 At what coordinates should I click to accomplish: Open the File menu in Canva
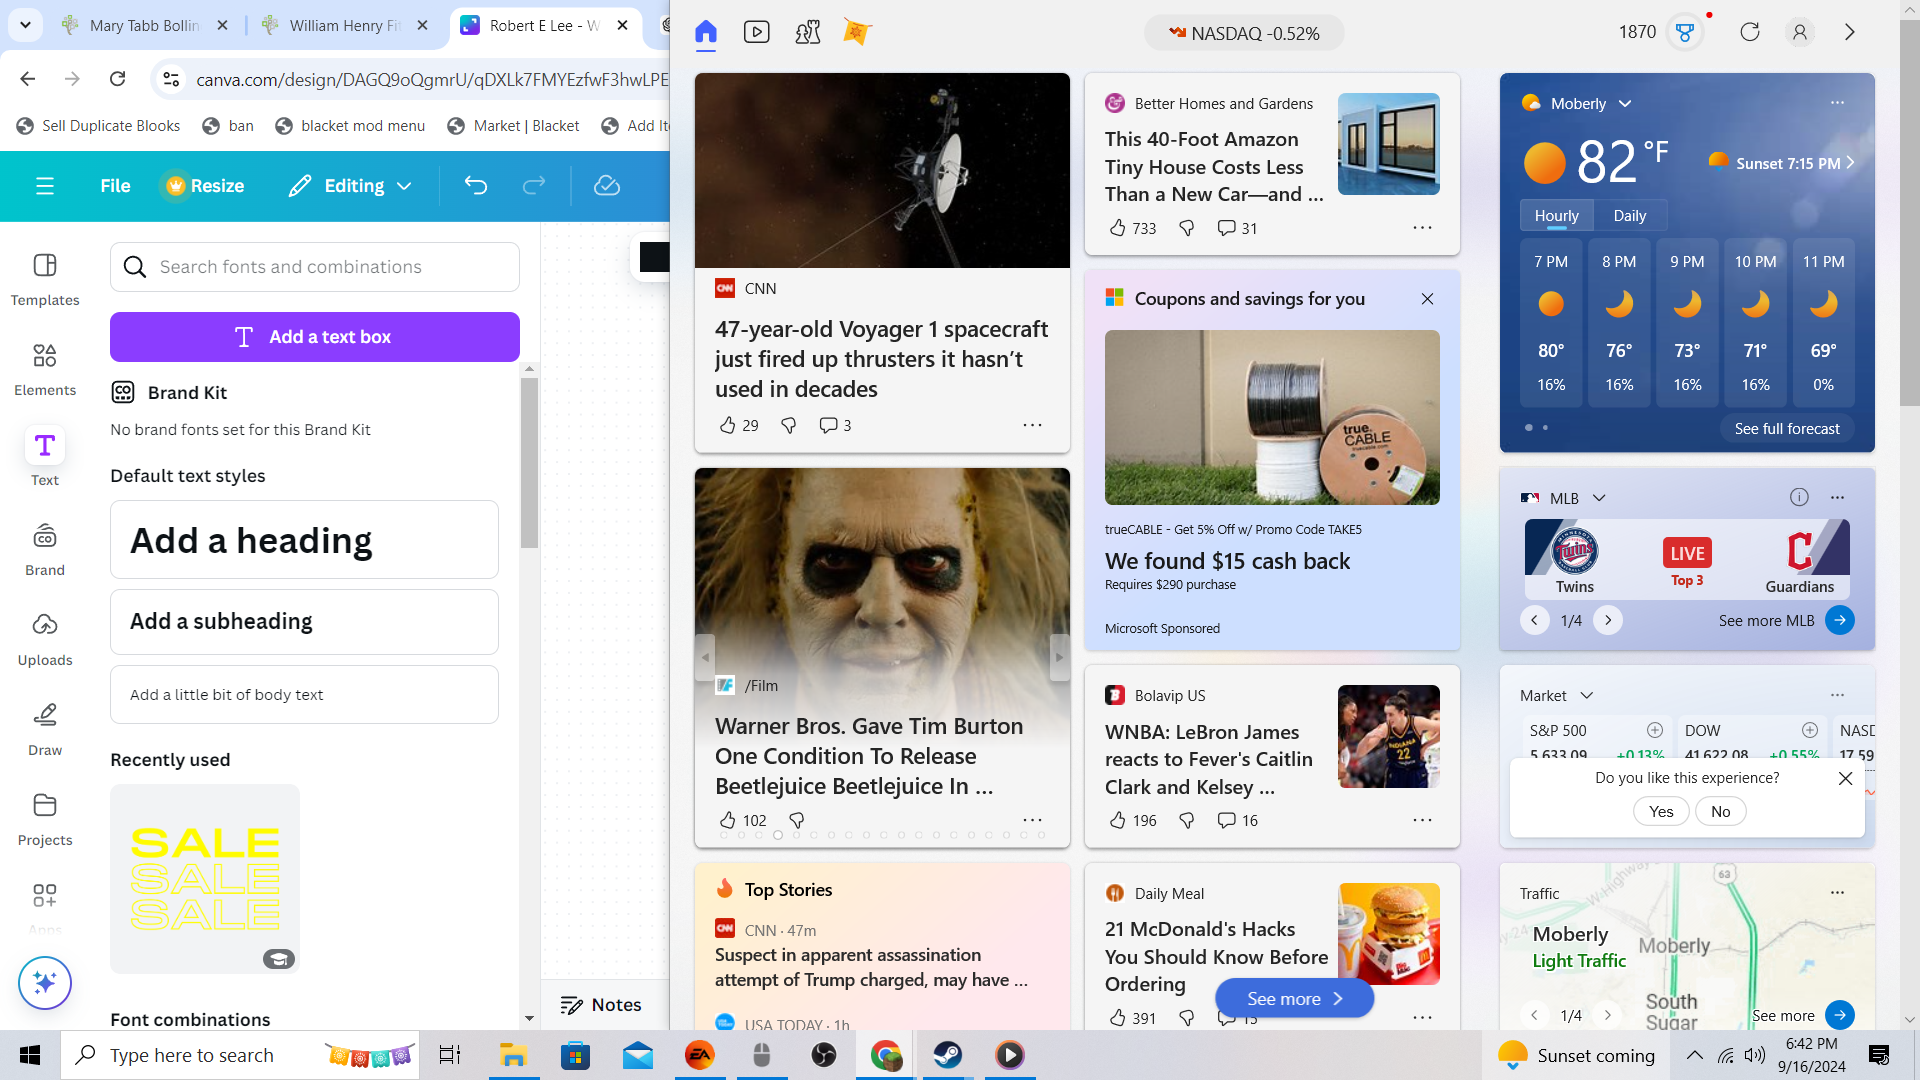click(x=115, y=186)
